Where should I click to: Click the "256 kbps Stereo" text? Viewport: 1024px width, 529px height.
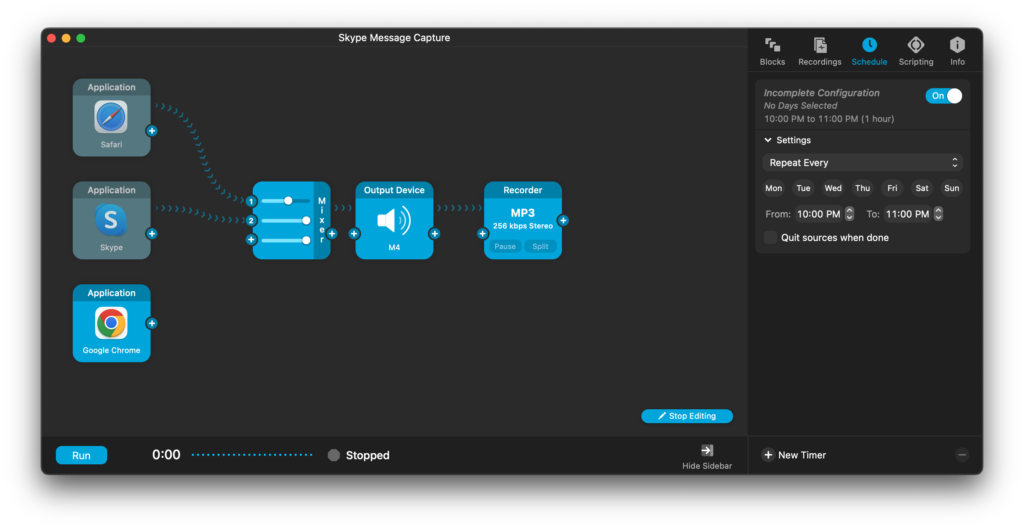pyautogui.click(x=522, y=226)
